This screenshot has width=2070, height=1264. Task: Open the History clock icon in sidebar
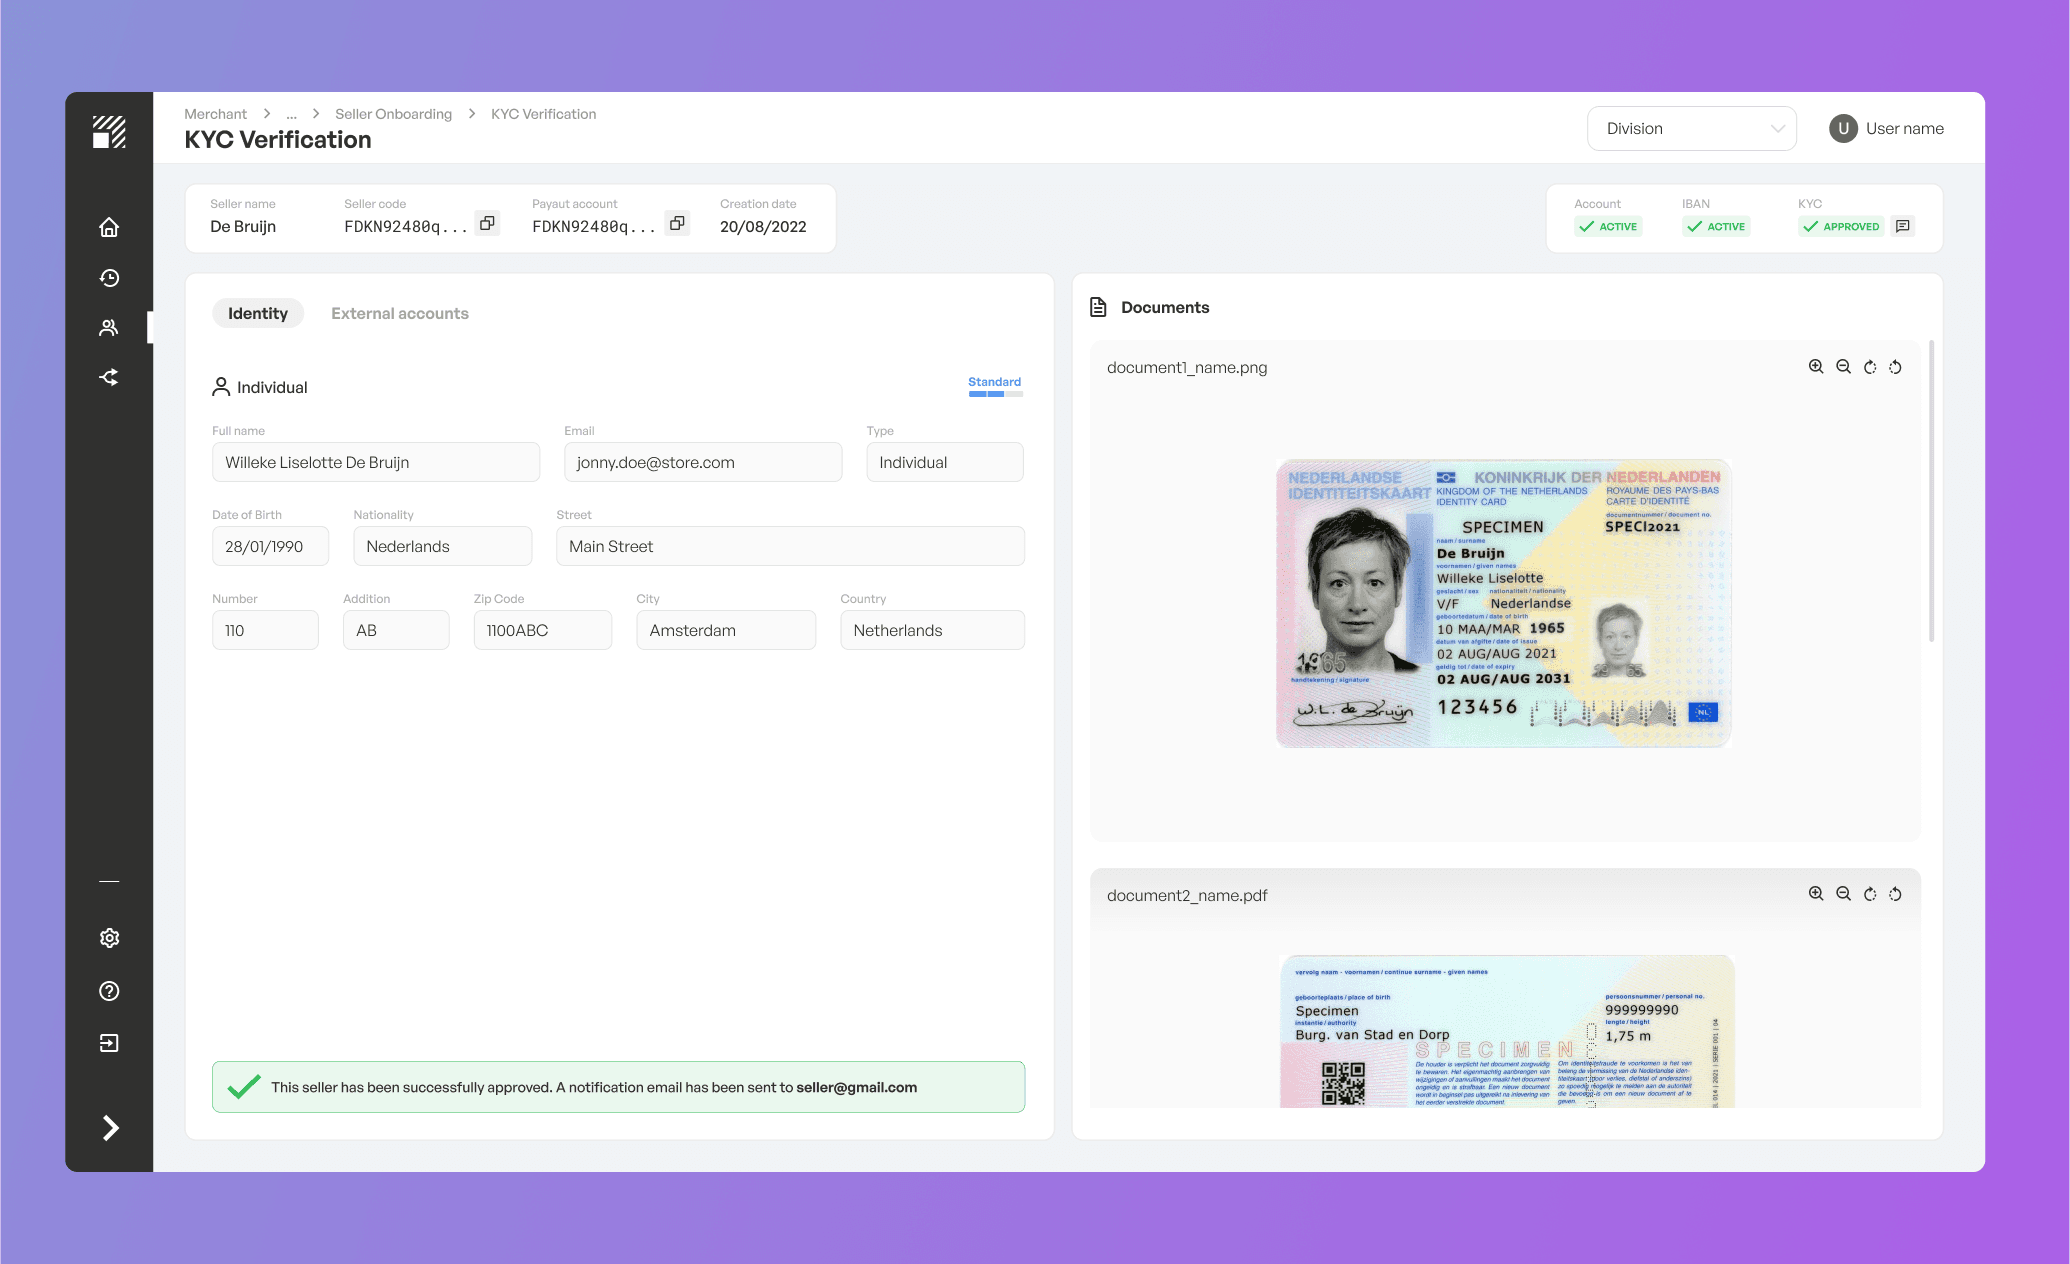click(109, 278)
